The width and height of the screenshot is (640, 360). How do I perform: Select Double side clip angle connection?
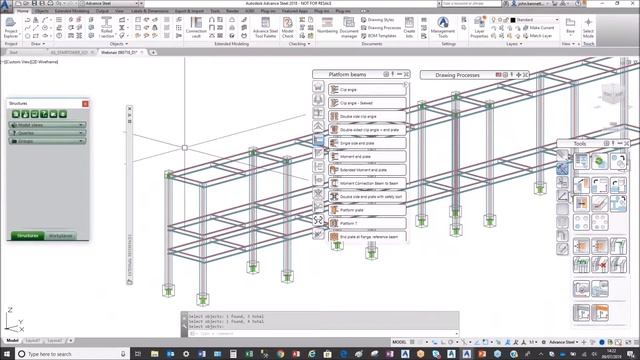click(367, 116)
